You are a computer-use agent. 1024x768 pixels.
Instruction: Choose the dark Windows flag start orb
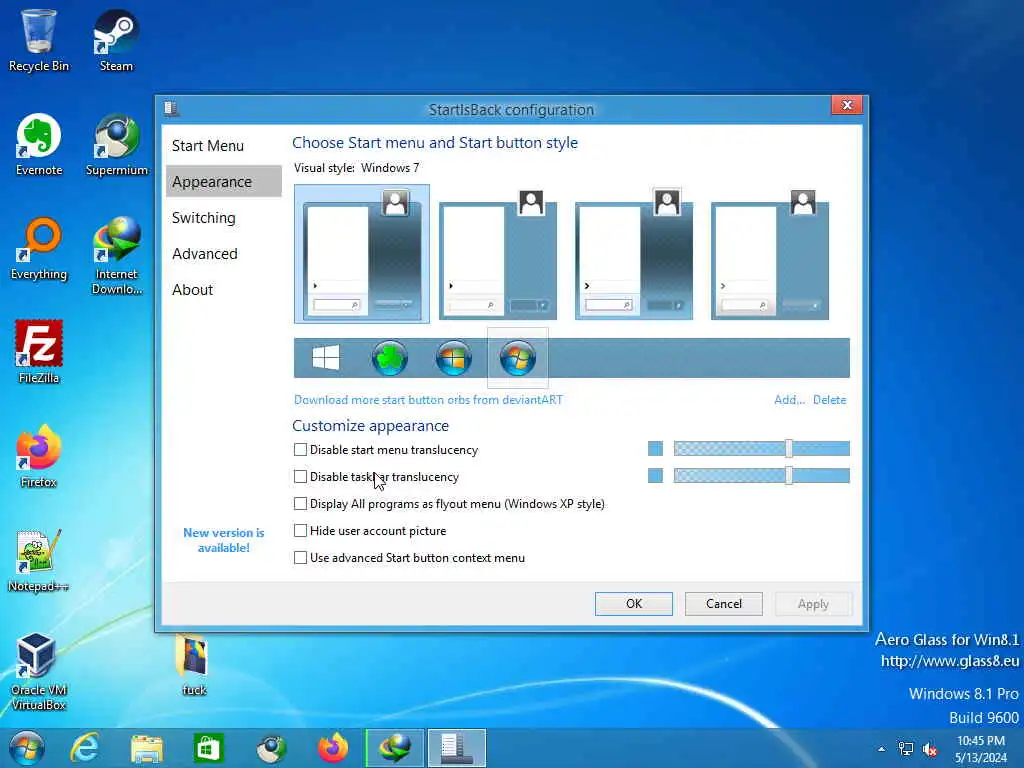point(454,358)
